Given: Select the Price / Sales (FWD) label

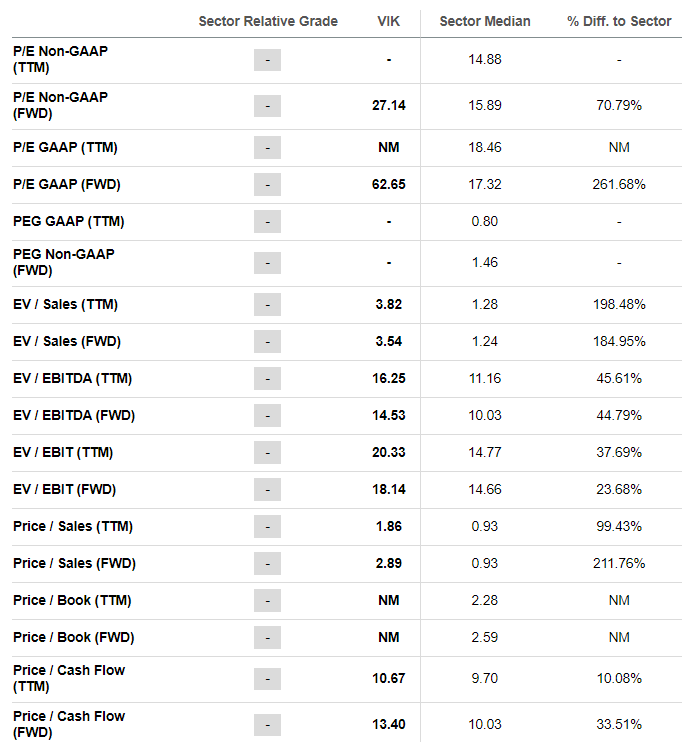Looking at the screenshot, I should (x=73, y=563).
